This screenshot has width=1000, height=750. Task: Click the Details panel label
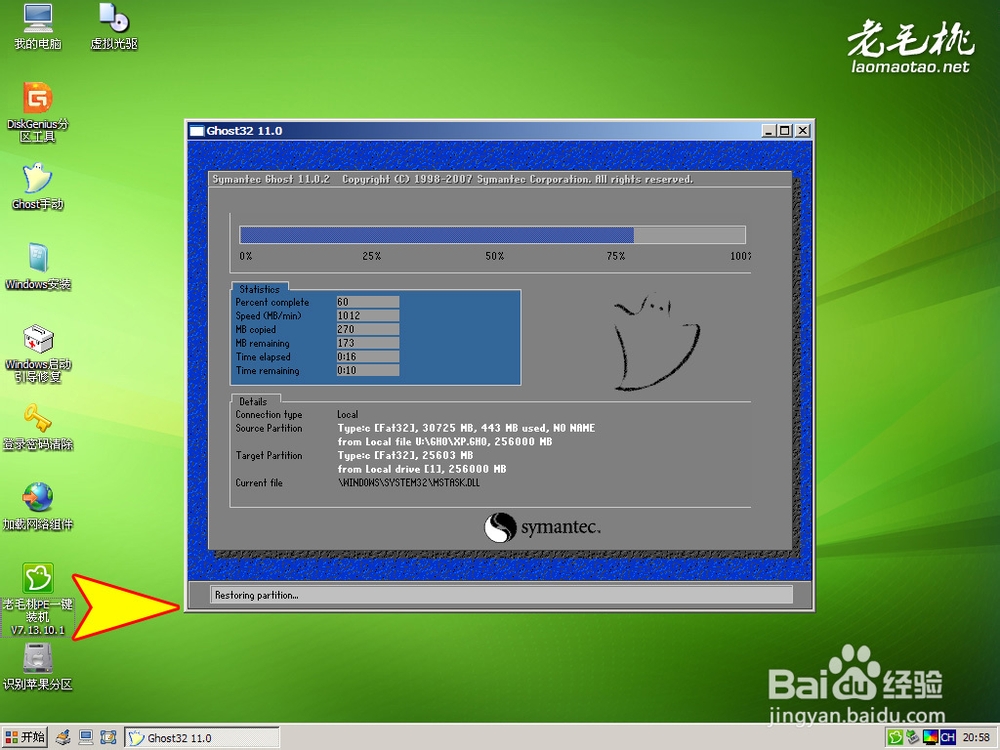pyautogui.click(x=253, y=401)
